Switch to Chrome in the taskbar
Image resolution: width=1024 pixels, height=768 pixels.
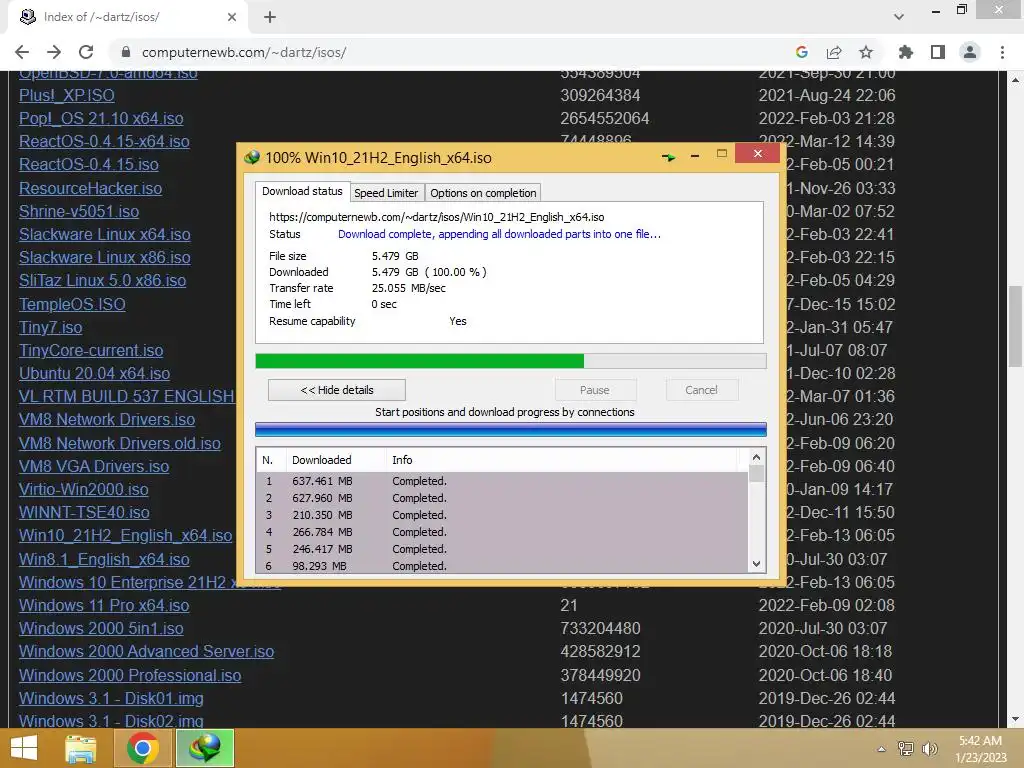coord(142,748)
